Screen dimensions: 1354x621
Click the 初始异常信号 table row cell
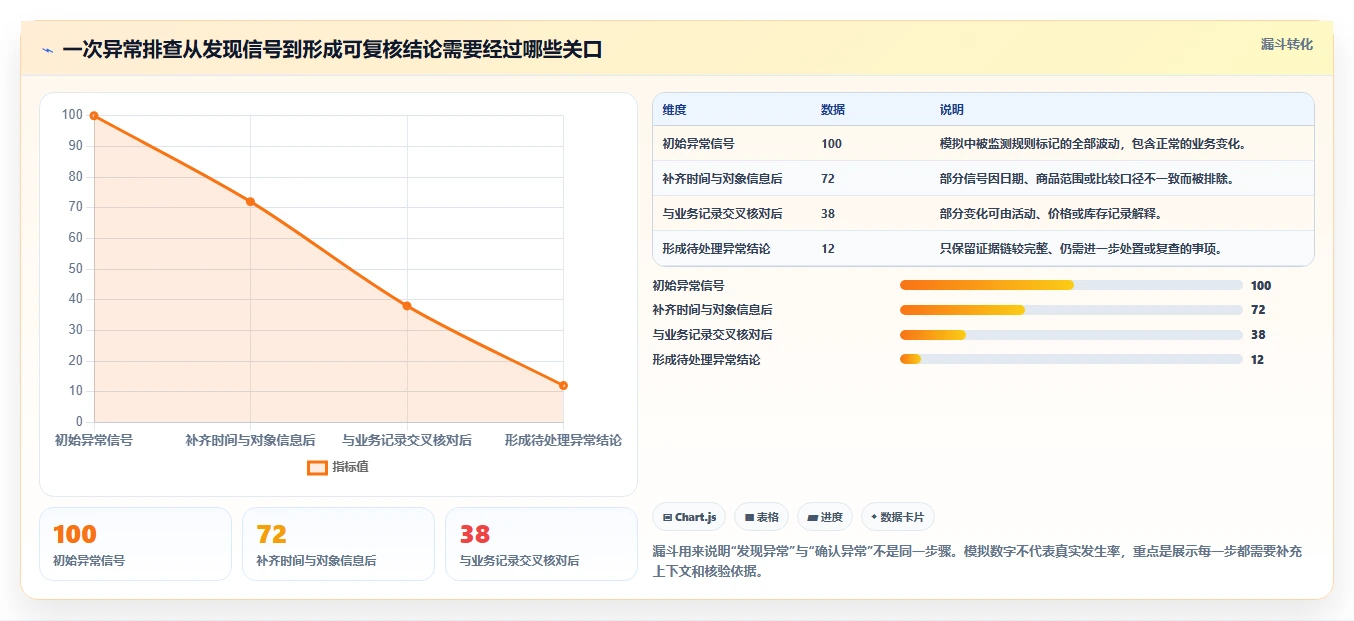pyautogui.click(x=698, y=144)
